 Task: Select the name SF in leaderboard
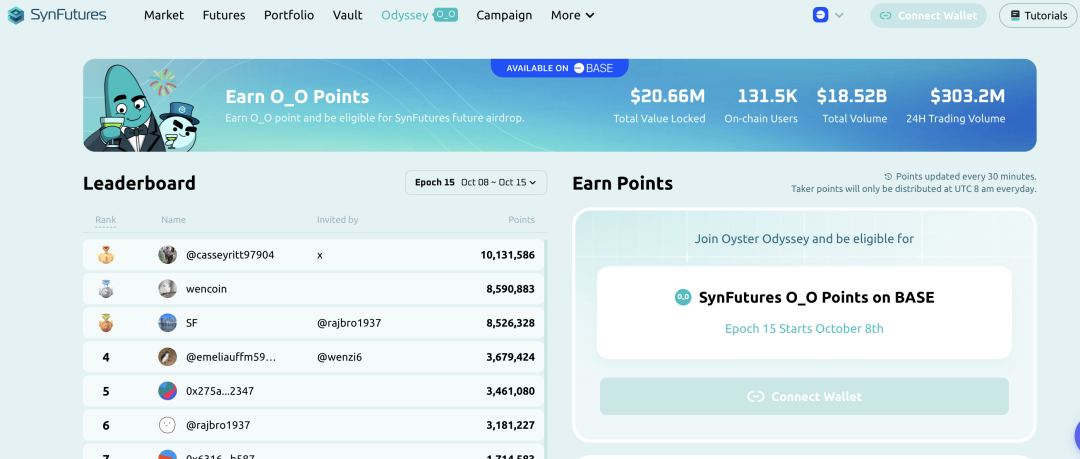point(192,323)
